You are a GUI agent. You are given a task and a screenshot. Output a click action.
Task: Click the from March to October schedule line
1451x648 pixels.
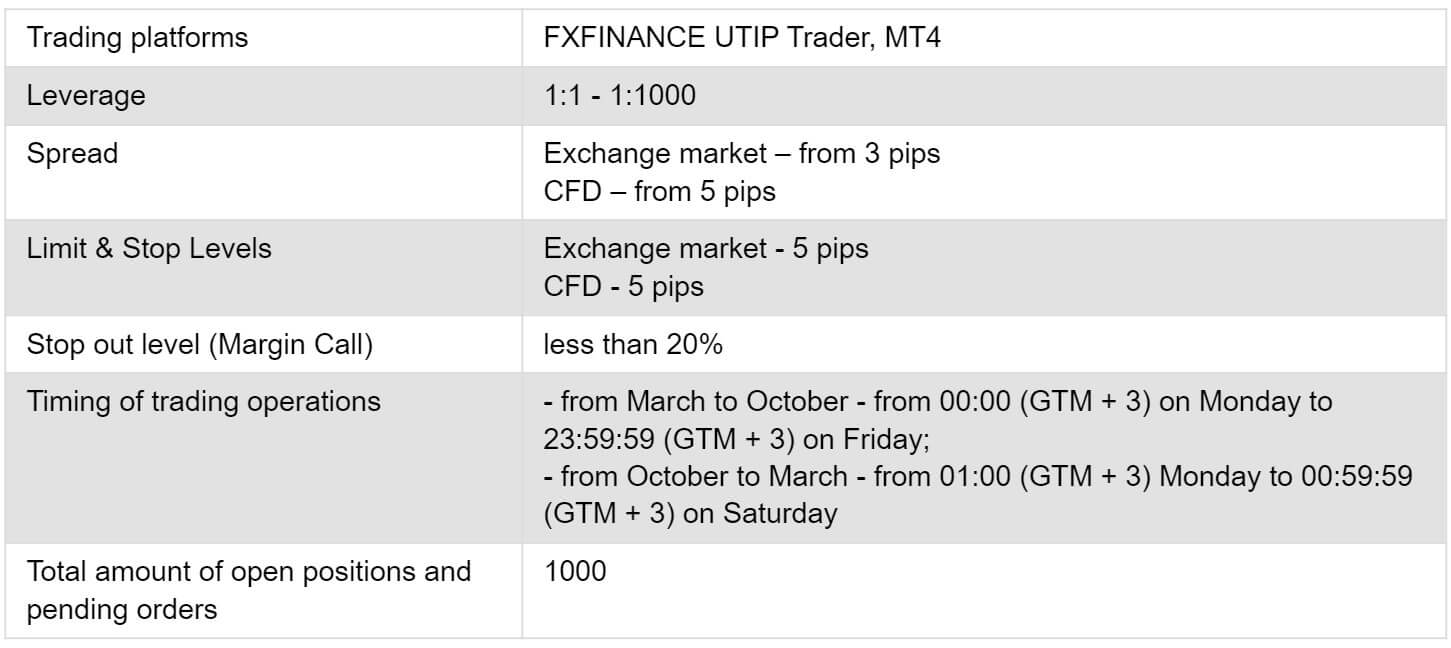[938, 402]
